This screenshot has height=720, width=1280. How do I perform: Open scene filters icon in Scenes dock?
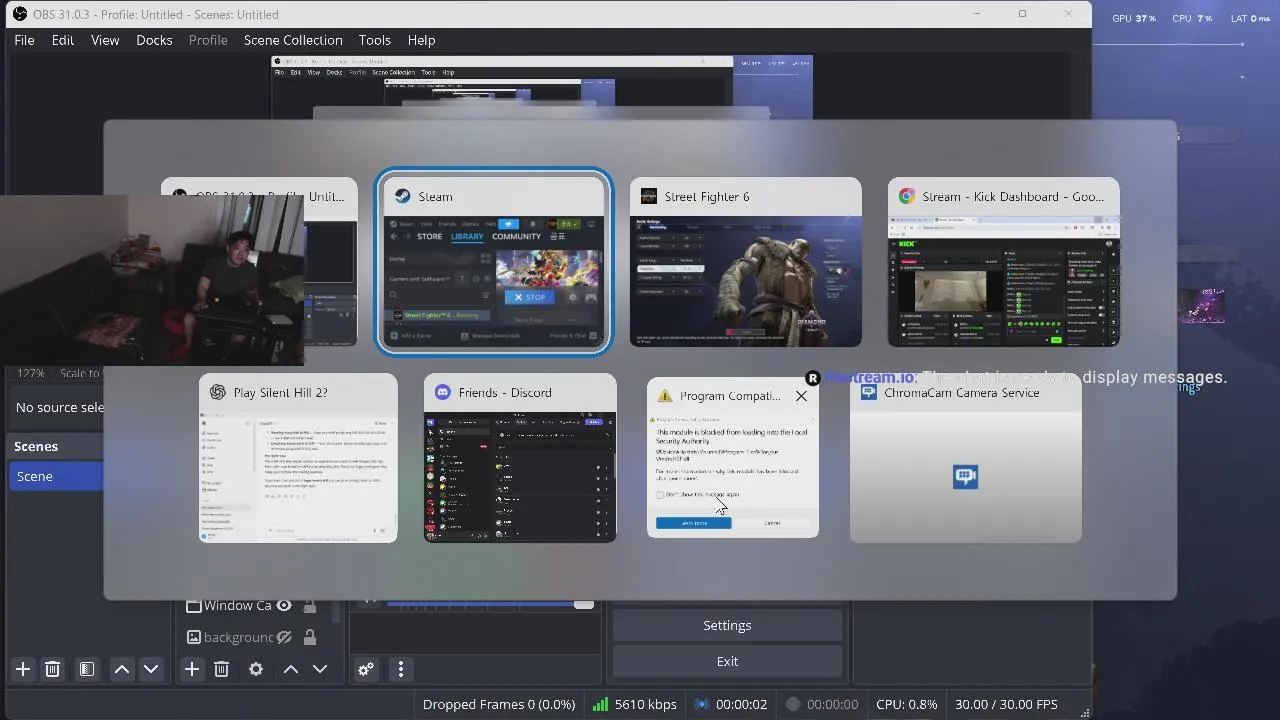tap(87, 669)
